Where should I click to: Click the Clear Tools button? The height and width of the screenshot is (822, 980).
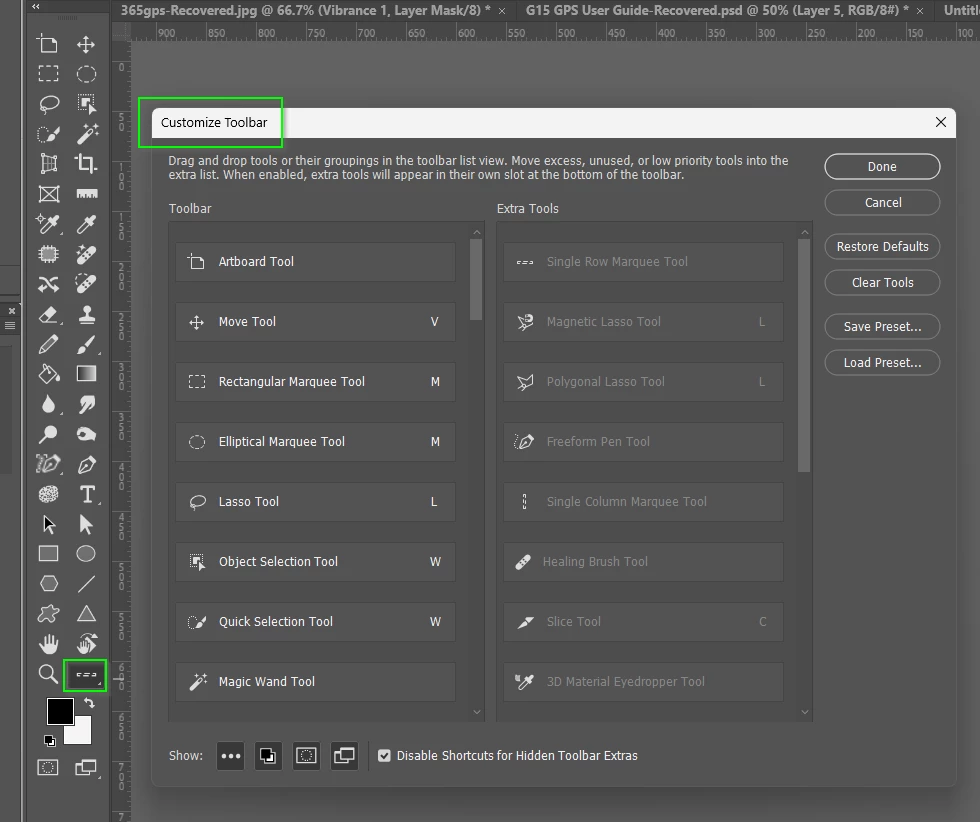882,283
